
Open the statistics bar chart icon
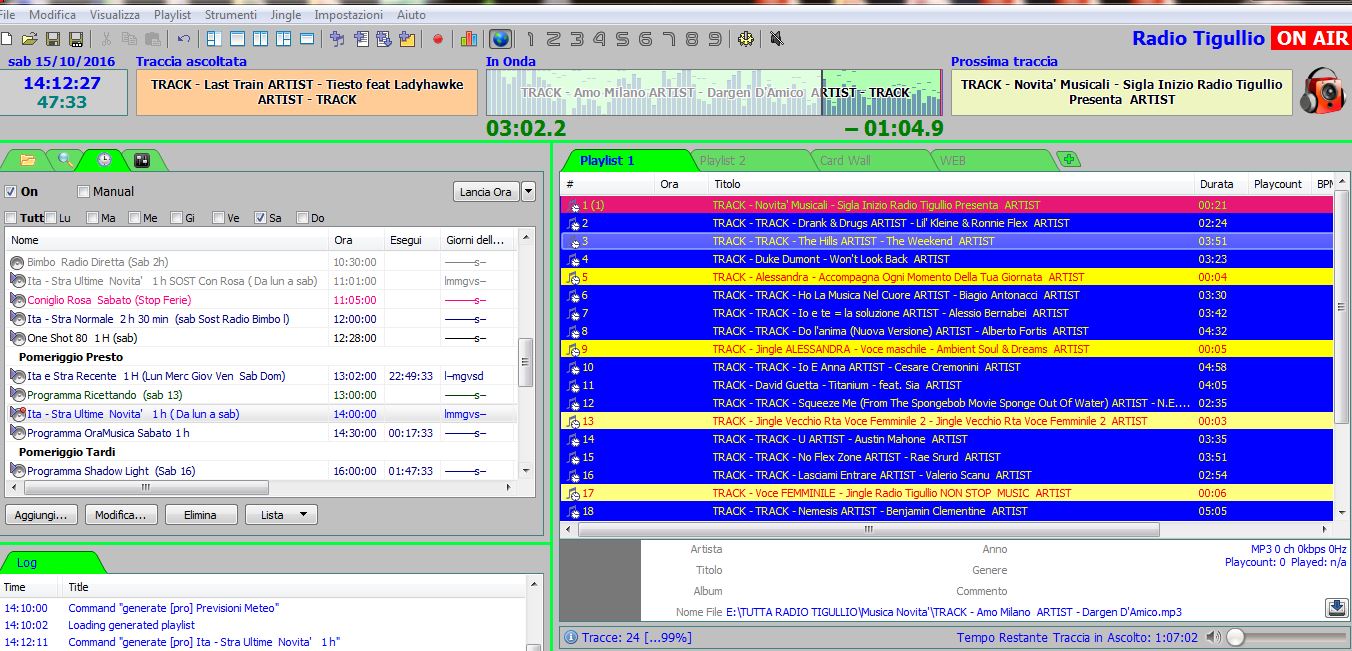468,39
